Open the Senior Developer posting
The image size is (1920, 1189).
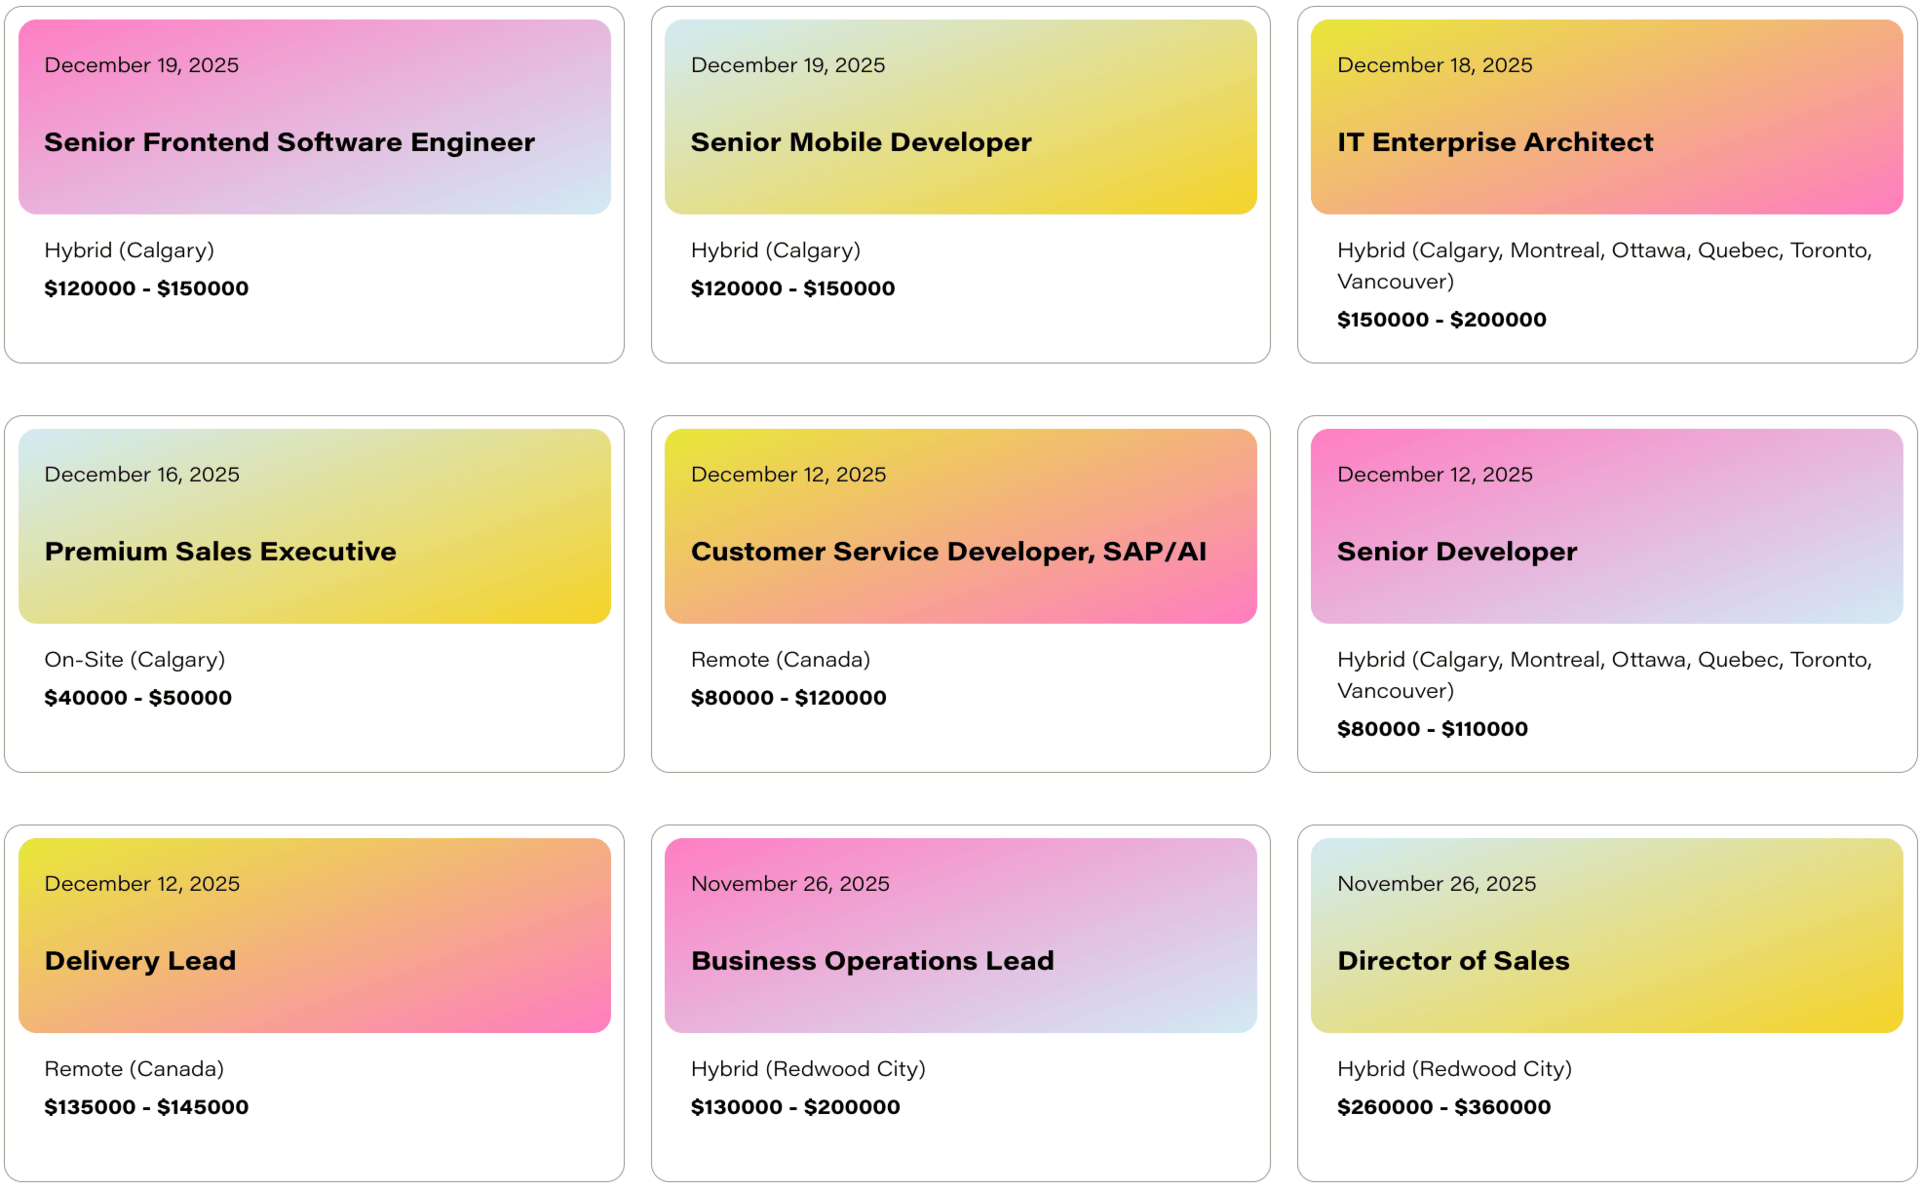[1456, 551]
